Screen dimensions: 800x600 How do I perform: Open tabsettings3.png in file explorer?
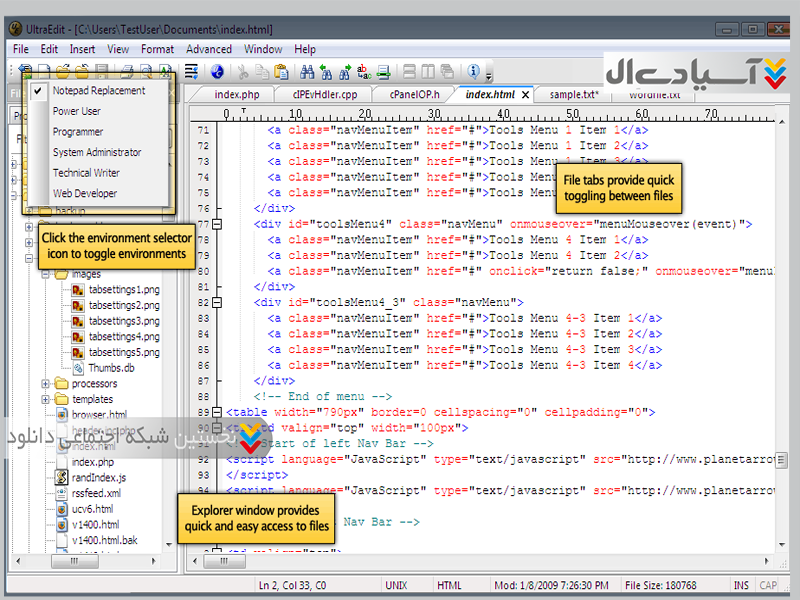[123, 321]
